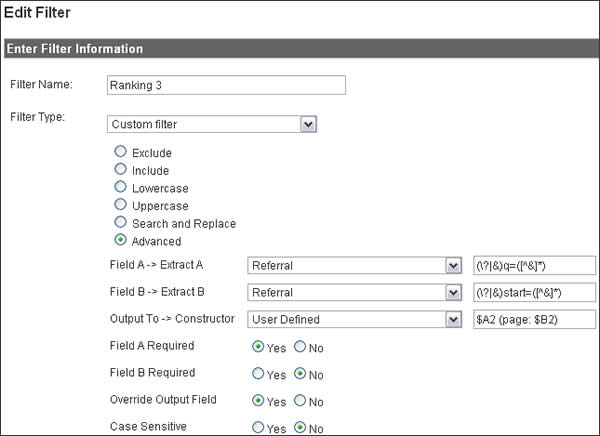Screen dimensions: 600x436
Task: Pick the Uppercase radio button
Action: click(121, 205)
